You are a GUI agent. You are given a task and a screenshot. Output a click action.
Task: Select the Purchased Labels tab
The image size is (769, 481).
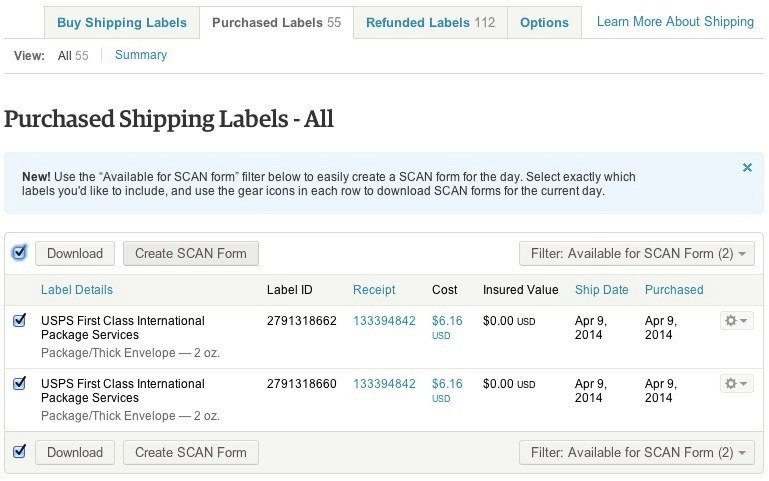point(276,23)
